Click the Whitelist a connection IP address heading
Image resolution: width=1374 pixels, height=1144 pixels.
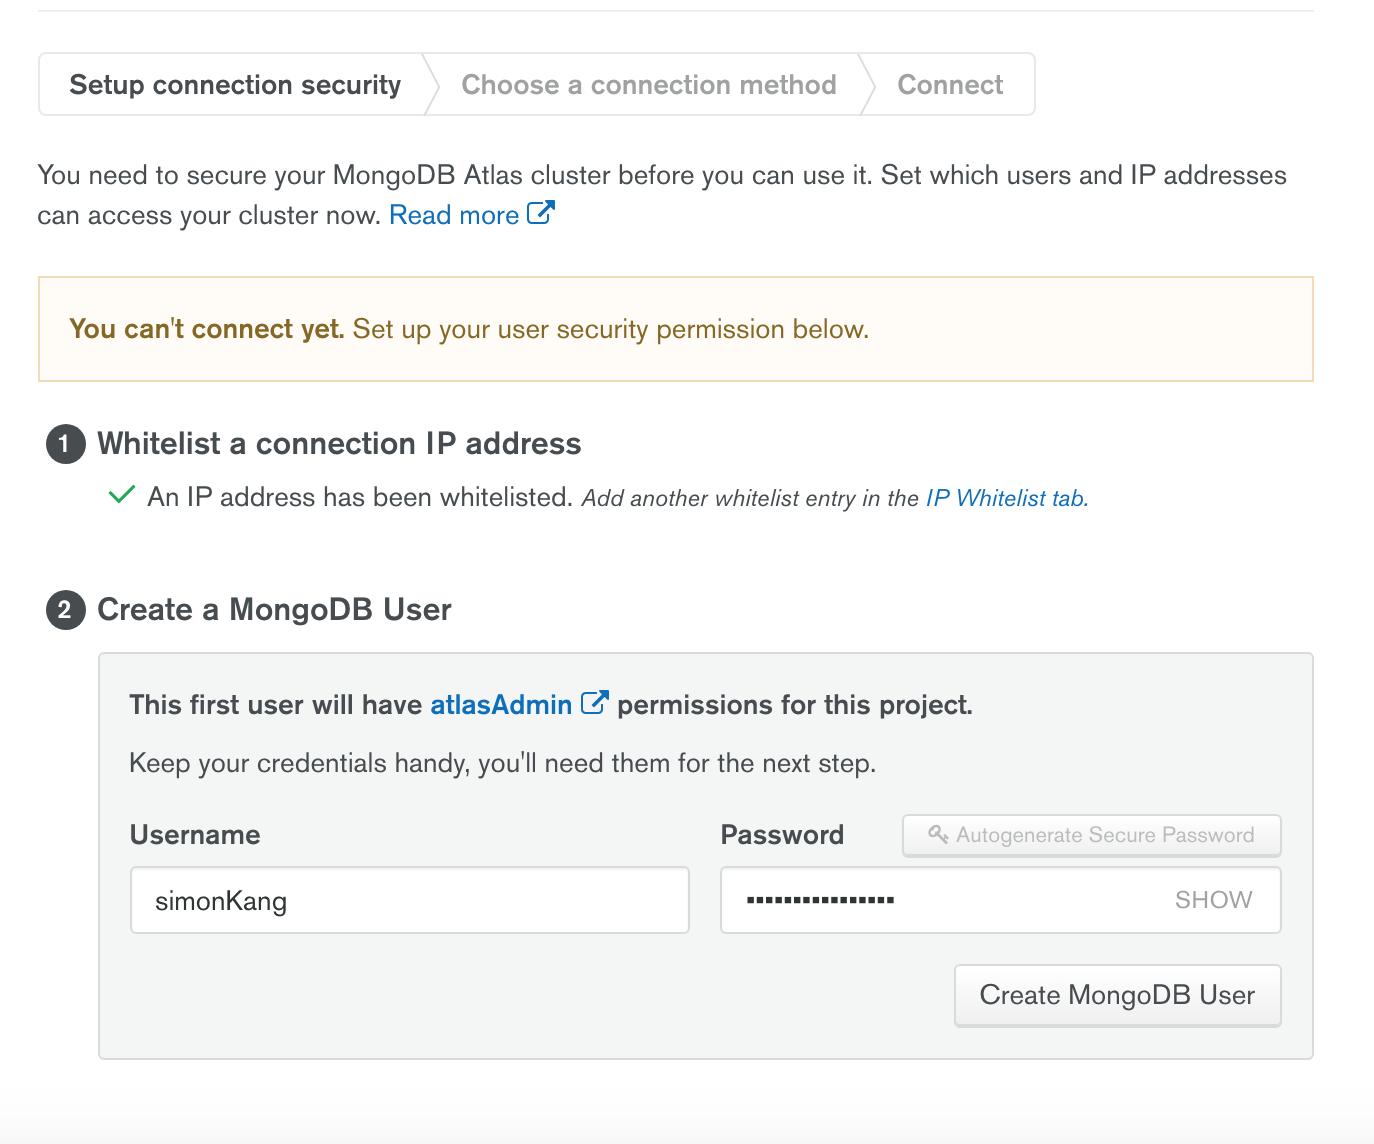339,444
